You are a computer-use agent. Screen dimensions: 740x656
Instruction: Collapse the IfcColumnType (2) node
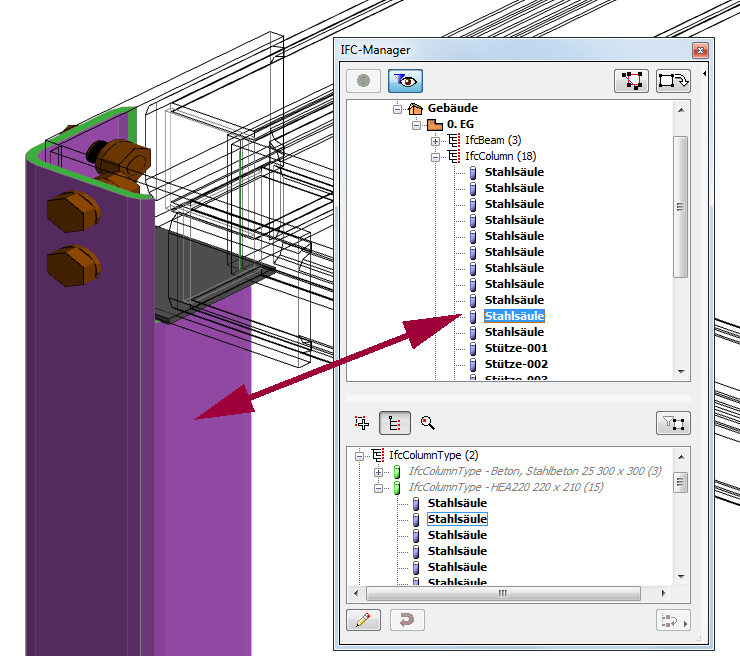click(x=360, y=456)
